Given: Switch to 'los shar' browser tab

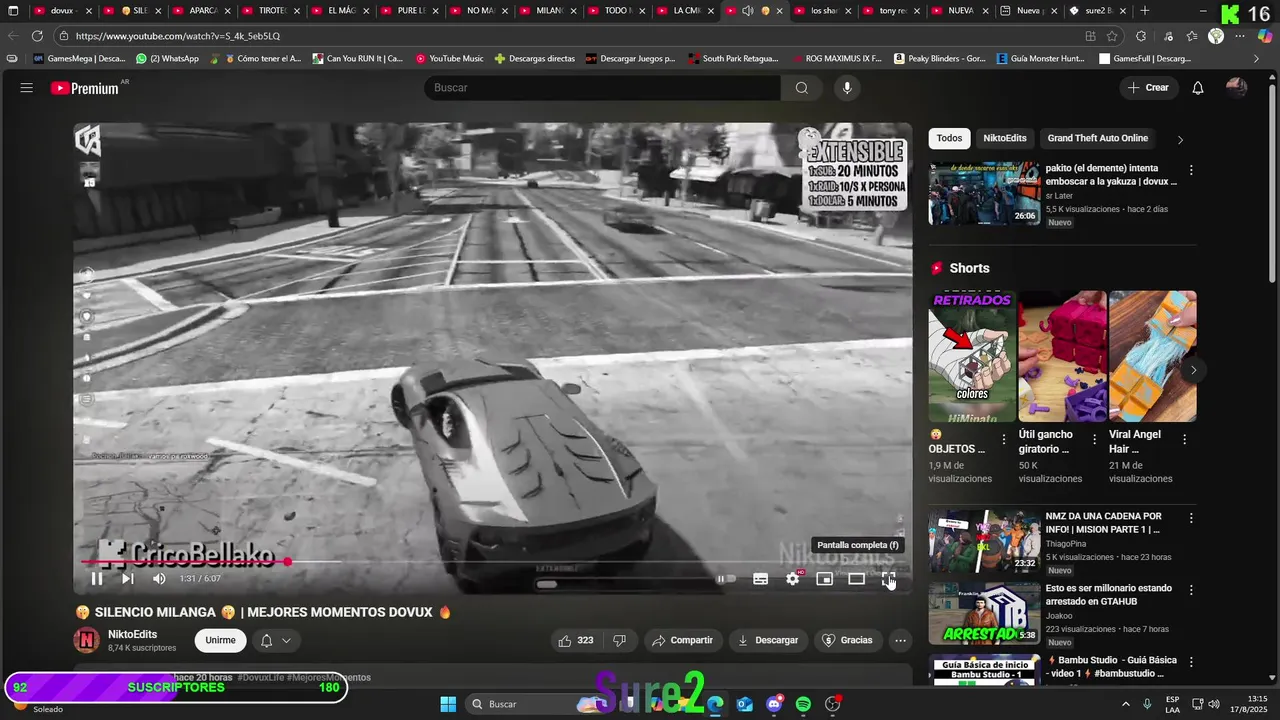Looking at the screenshot, I should coord(824,11).
